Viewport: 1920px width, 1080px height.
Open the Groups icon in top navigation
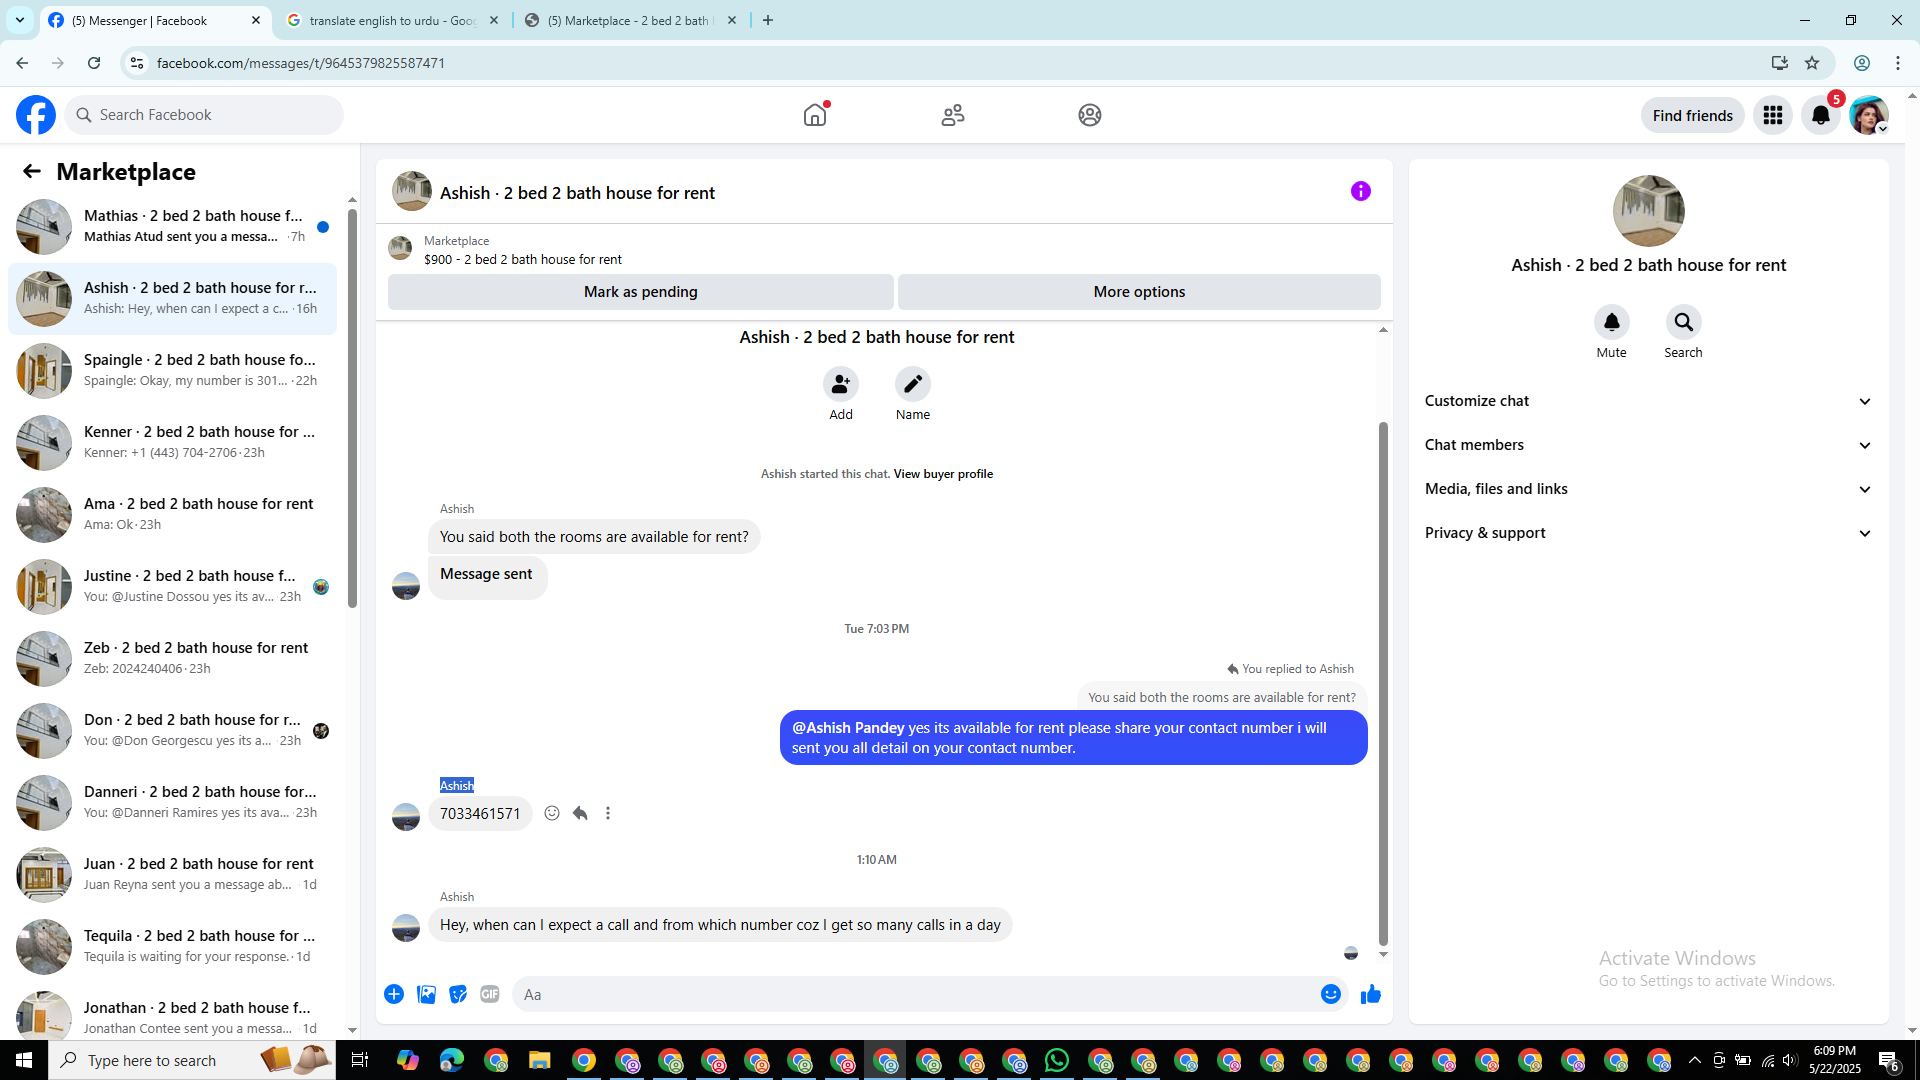click(1090, 115)
